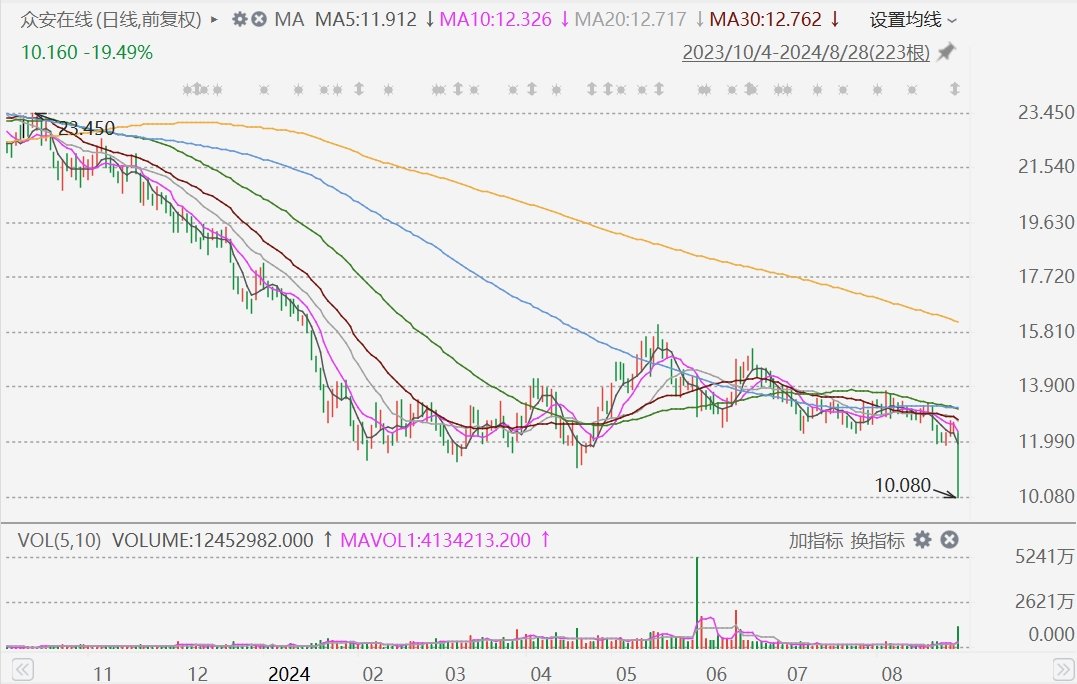Jump chart forward with right double-arrow
Image resolution: width=1077 pixels, height=684 pixels.
(1064, 670)
